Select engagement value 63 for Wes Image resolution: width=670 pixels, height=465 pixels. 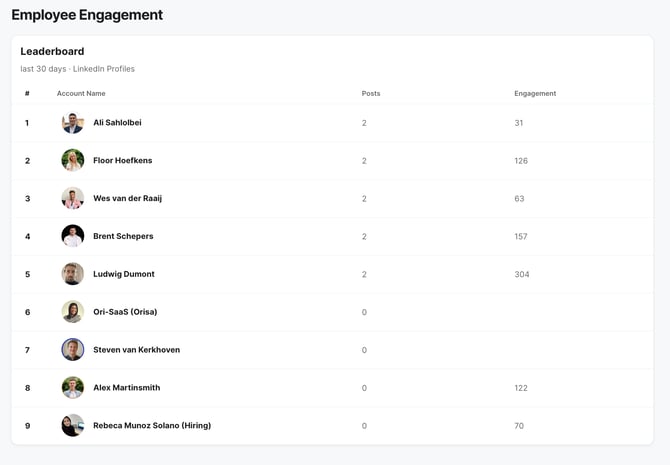pyautogui.click(x=519, y=199)
